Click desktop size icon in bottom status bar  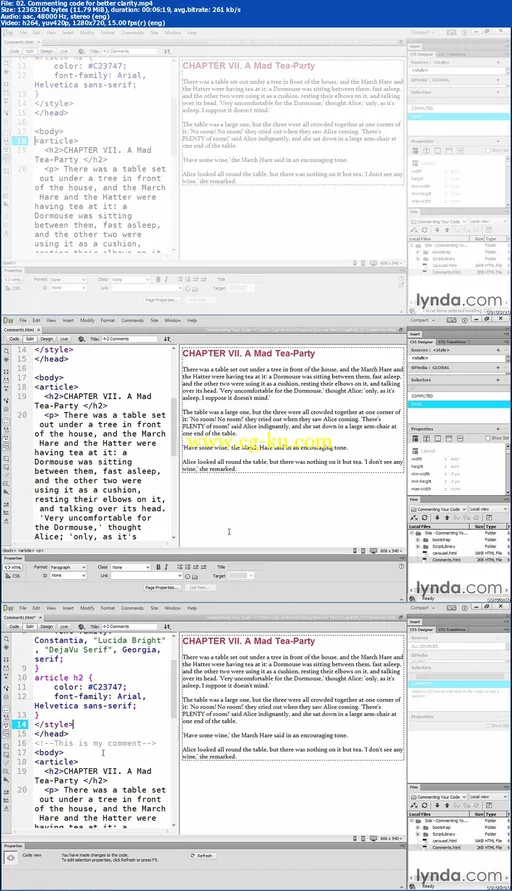[x=373, y=838]
